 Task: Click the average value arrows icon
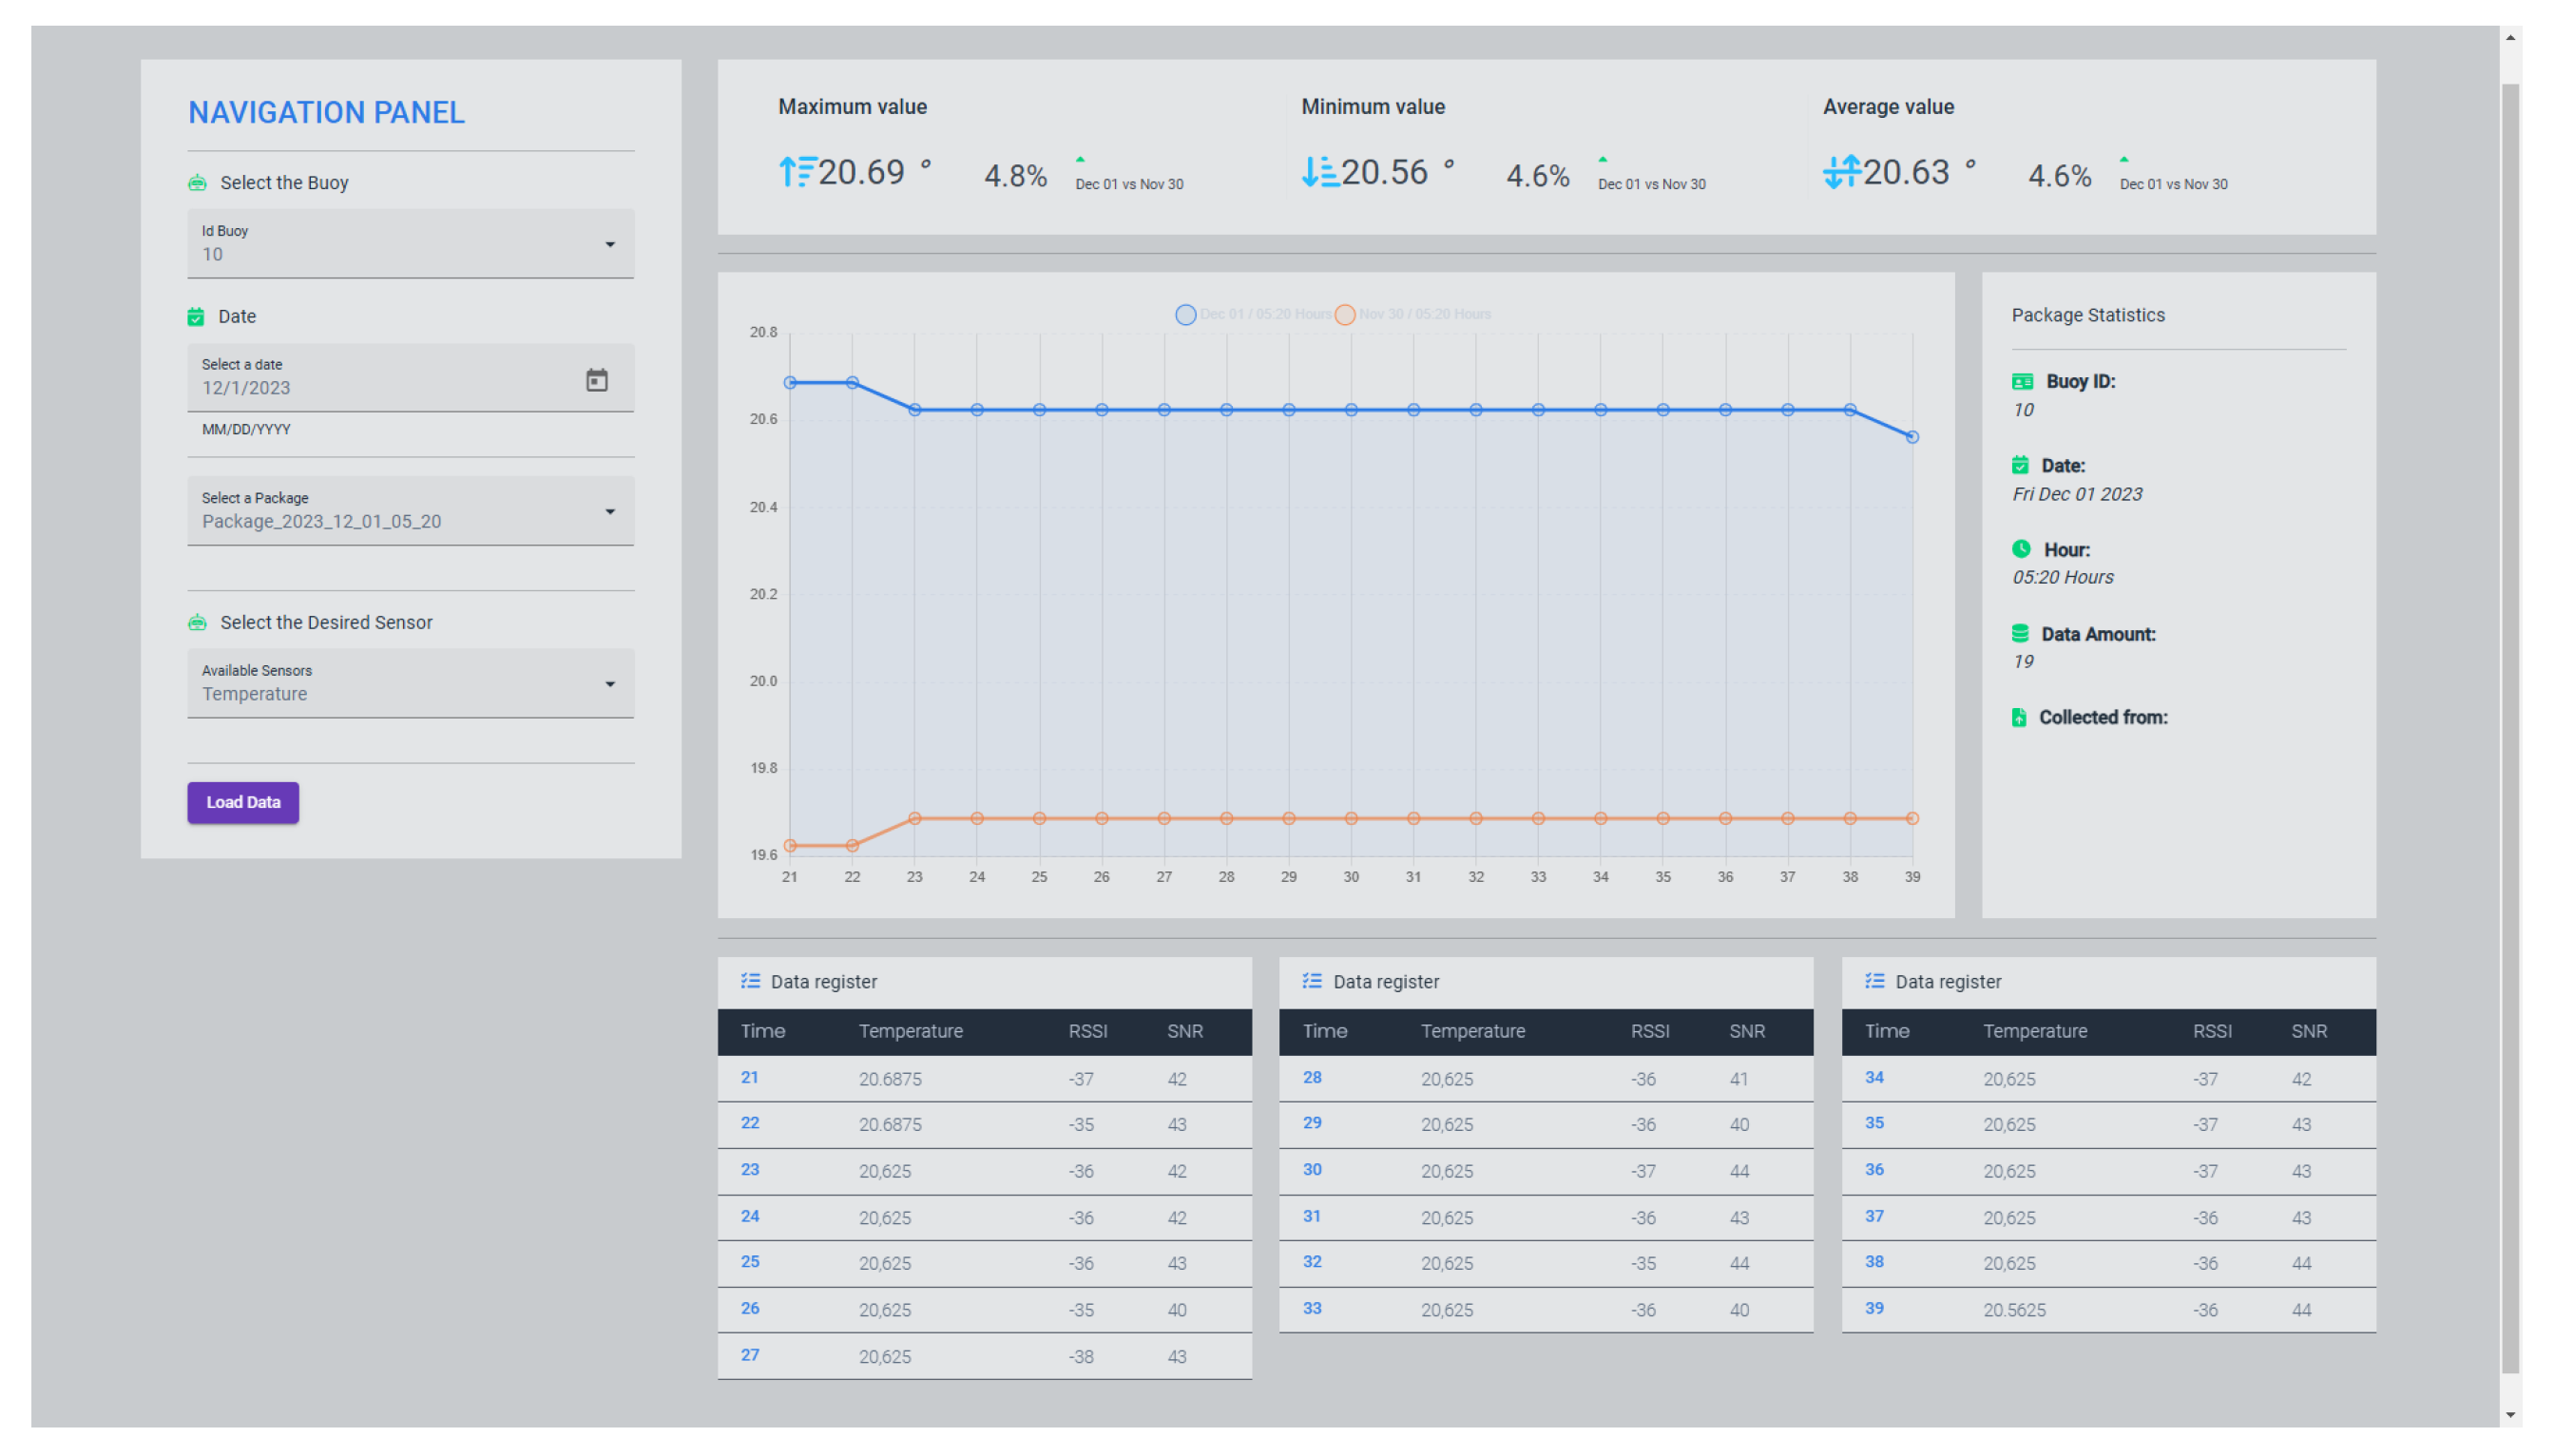pyautogui.click(x=1841, y=172)
